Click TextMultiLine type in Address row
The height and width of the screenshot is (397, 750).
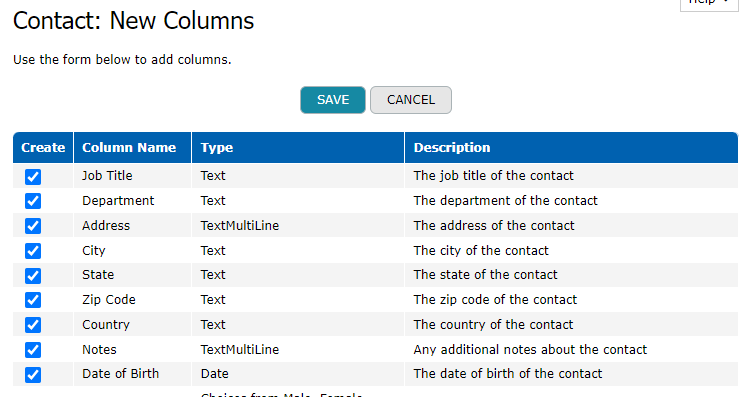pyautogui.click(x=240, y=225)
